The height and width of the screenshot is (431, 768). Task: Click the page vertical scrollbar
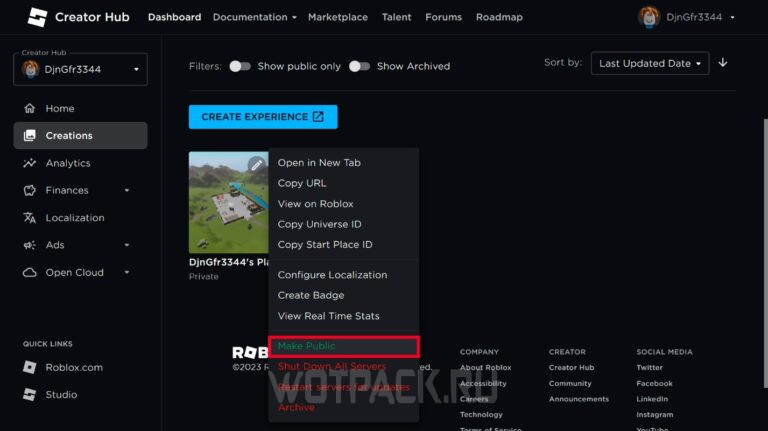(x=765, y=253)
